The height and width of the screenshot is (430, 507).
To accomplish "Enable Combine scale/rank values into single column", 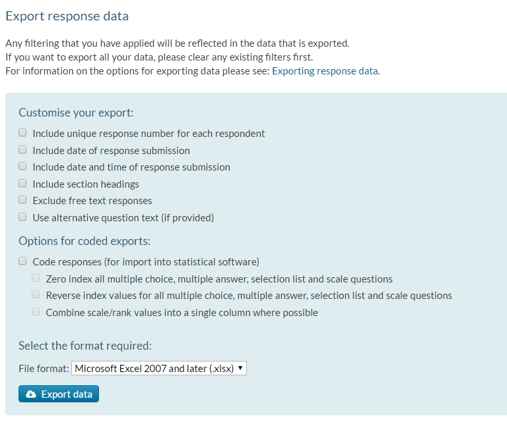I will pos(36,312).
